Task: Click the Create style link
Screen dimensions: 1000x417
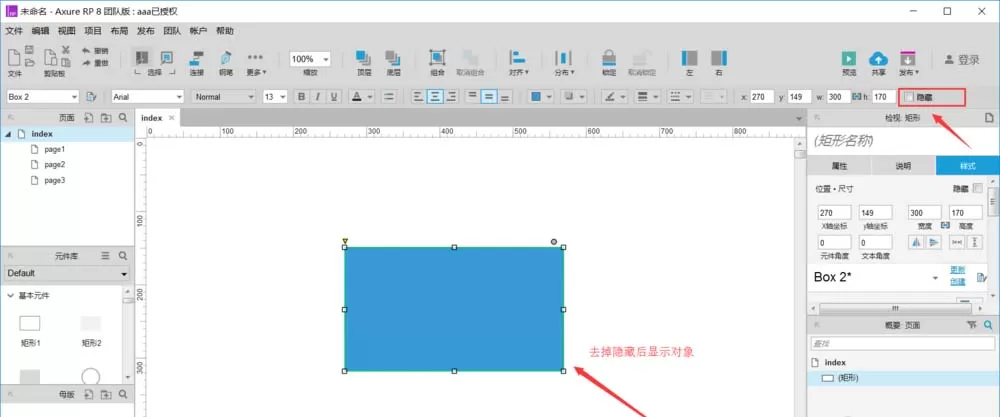Action: click(957, 282)
